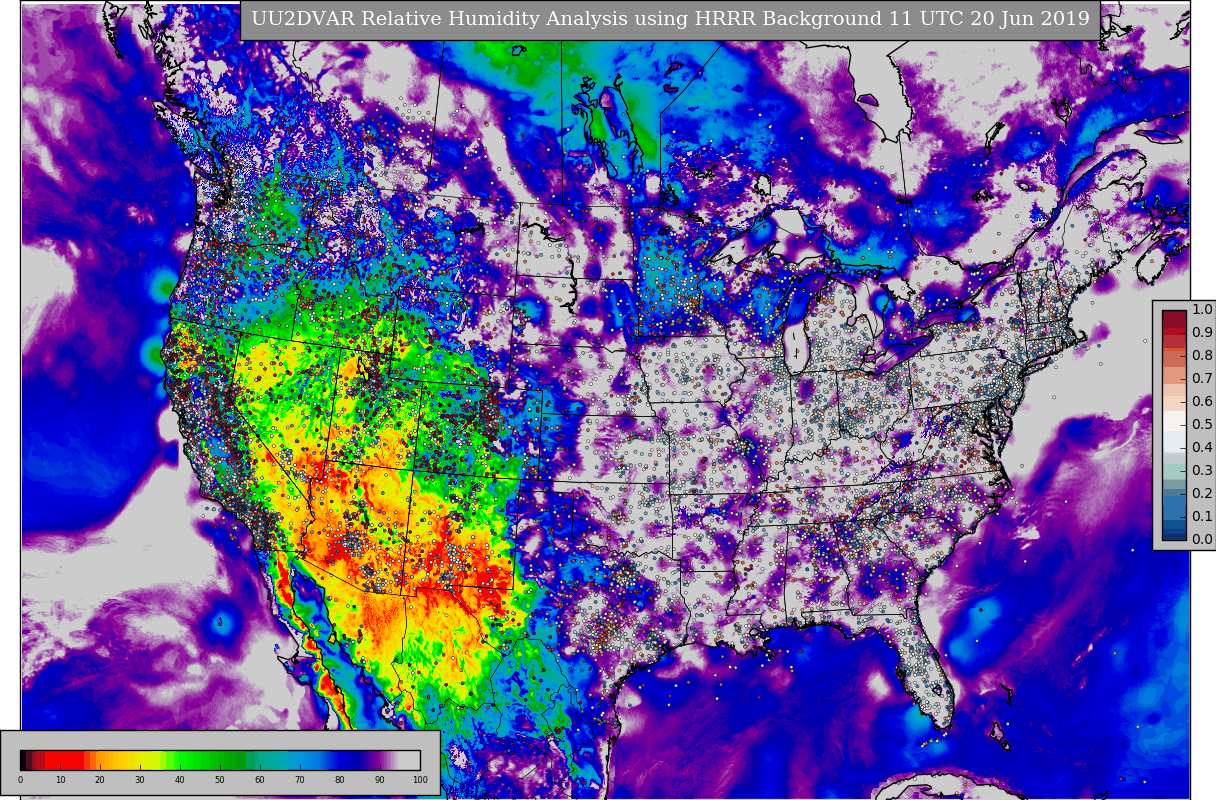Click the 90 tick label on humidity colorbar
The height and width of the screenshot is (800, 1216).
tap(380, 780)
